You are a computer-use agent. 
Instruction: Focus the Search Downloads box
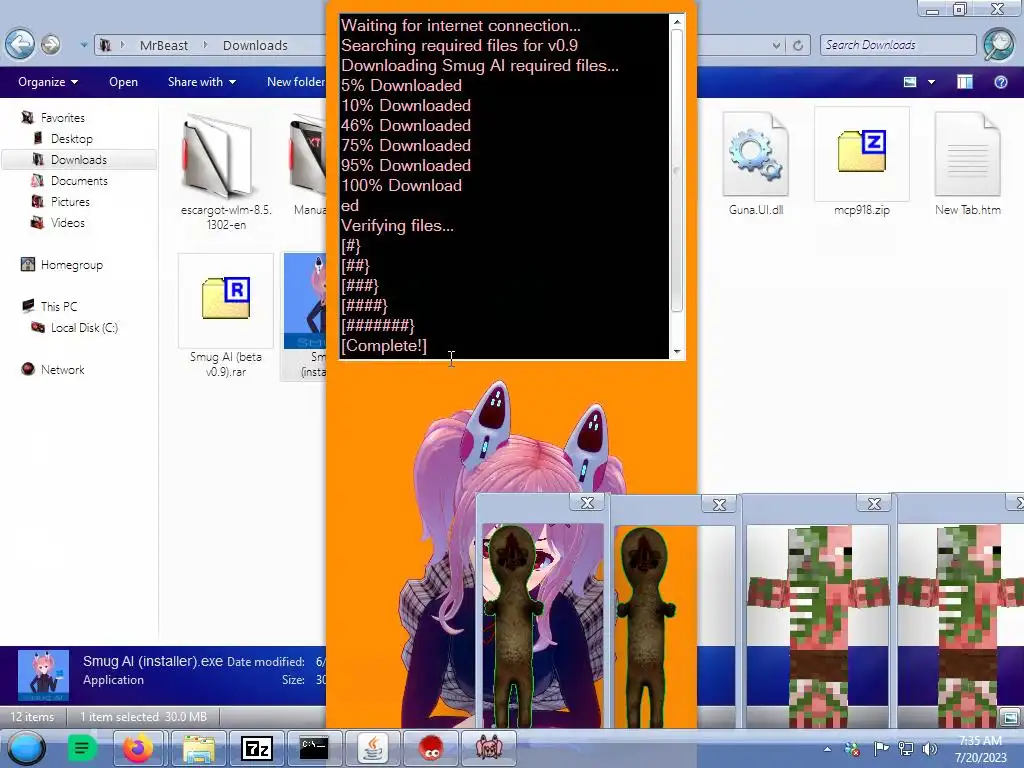click(x=898, y=44)
